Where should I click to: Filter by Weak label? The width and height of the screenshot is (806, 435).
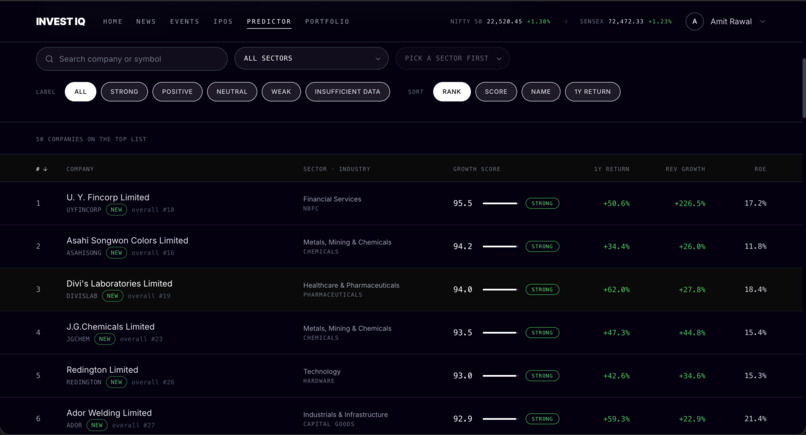[281, 92]
